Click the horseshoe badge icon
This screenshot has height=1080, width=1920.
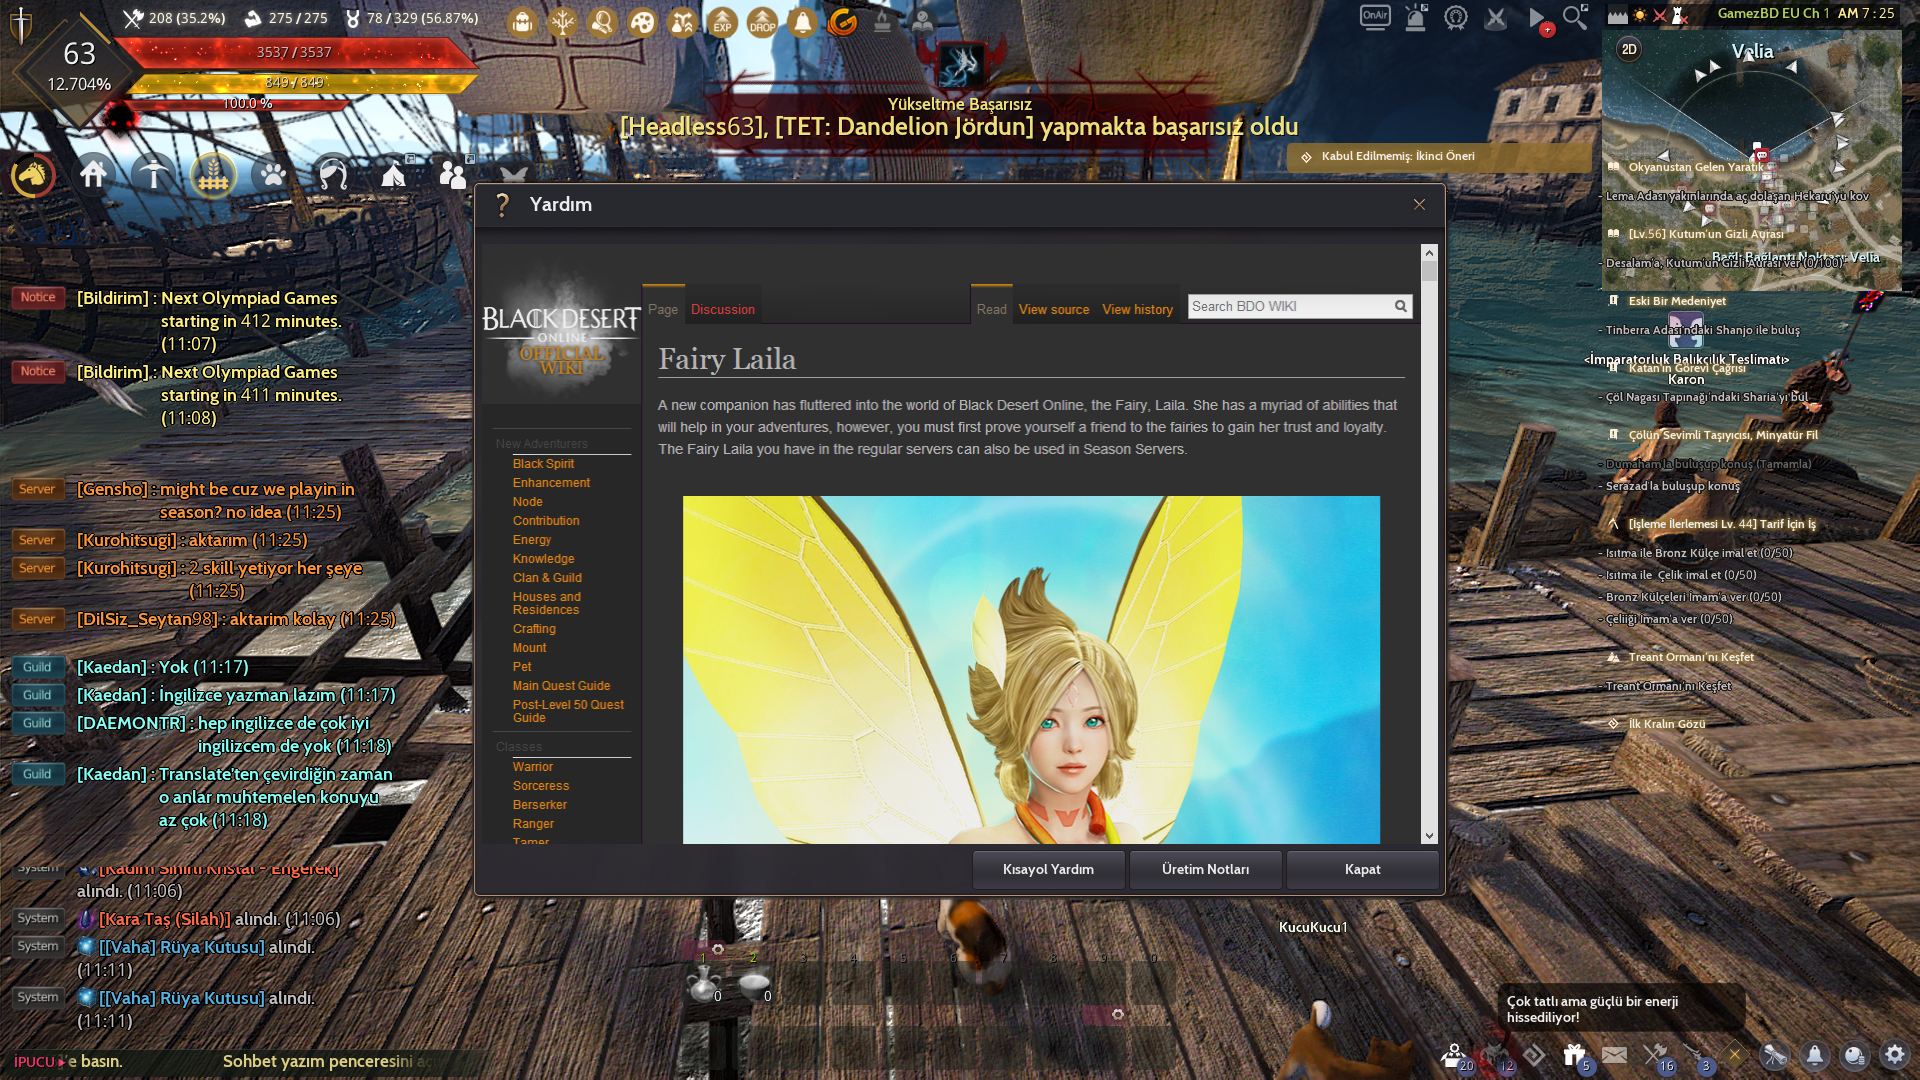[x=1455, y=17]
